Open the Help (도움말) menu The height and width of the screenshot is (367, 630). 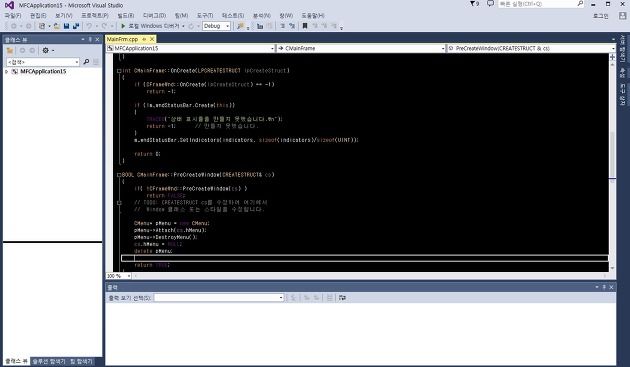pos(313,16)
